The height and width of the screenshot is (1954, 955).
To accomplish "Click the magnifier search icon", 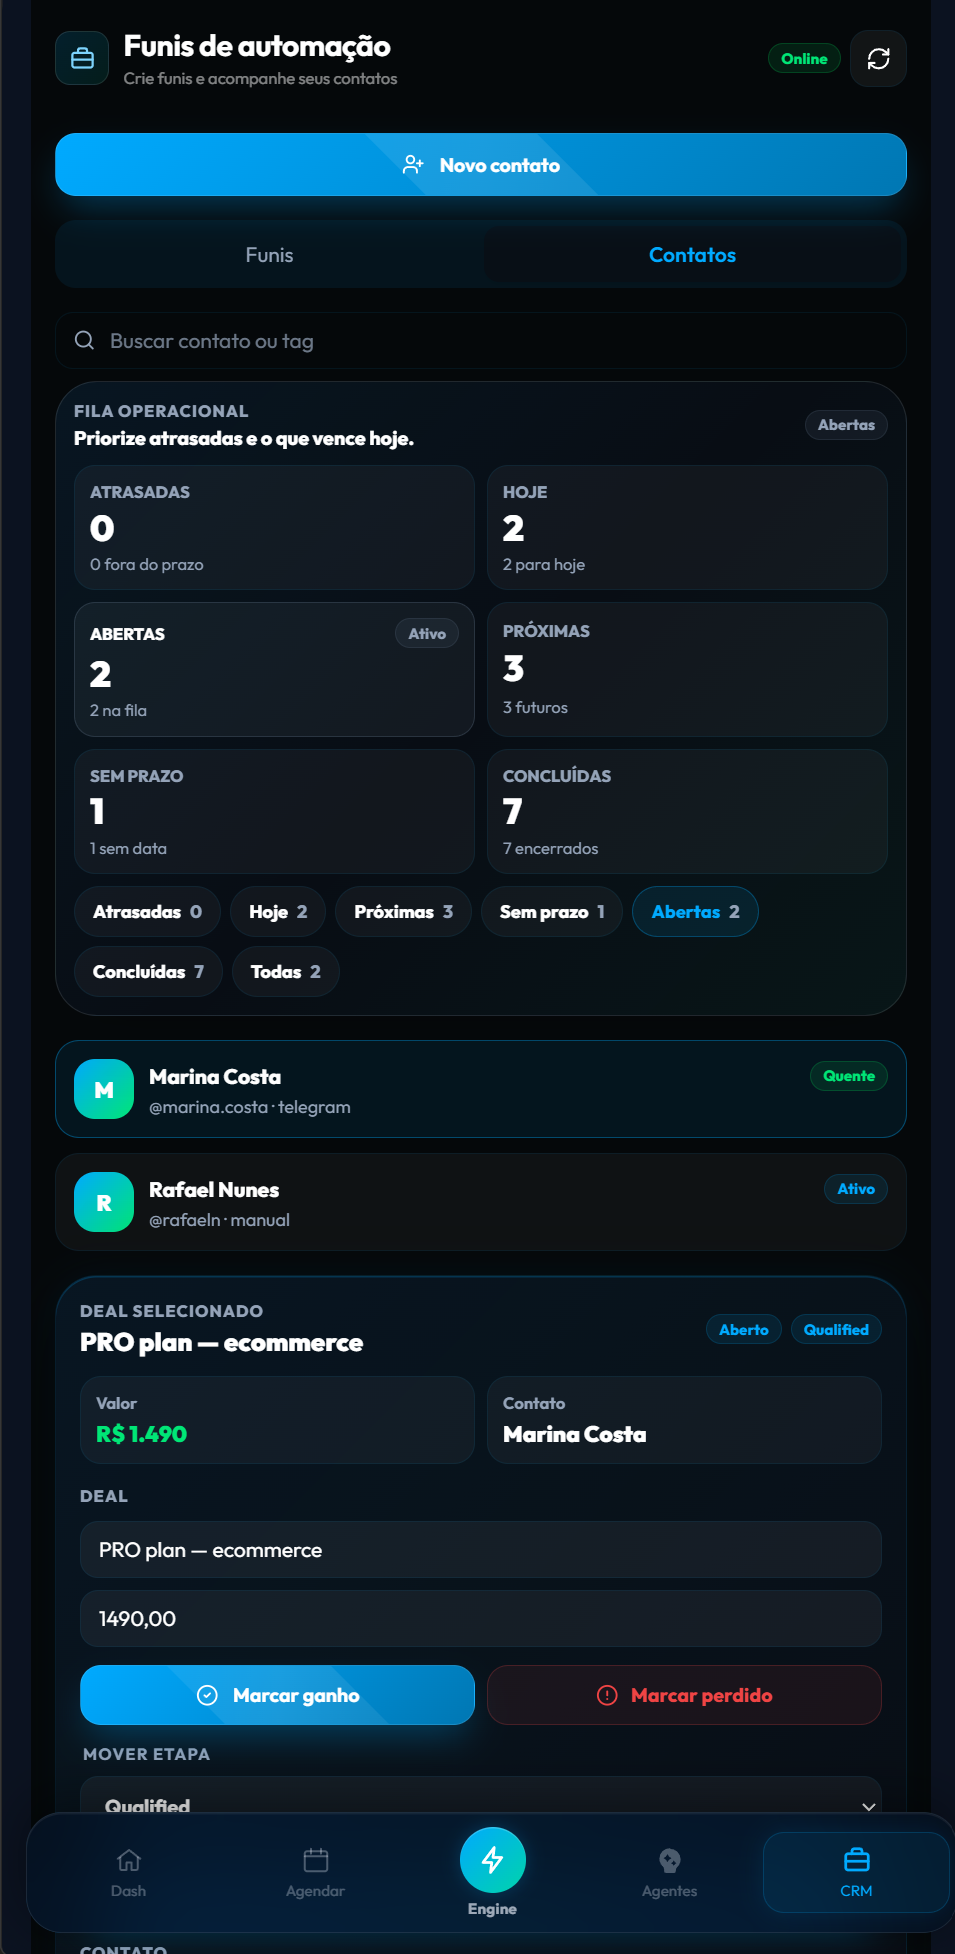I will coord(85,341).
